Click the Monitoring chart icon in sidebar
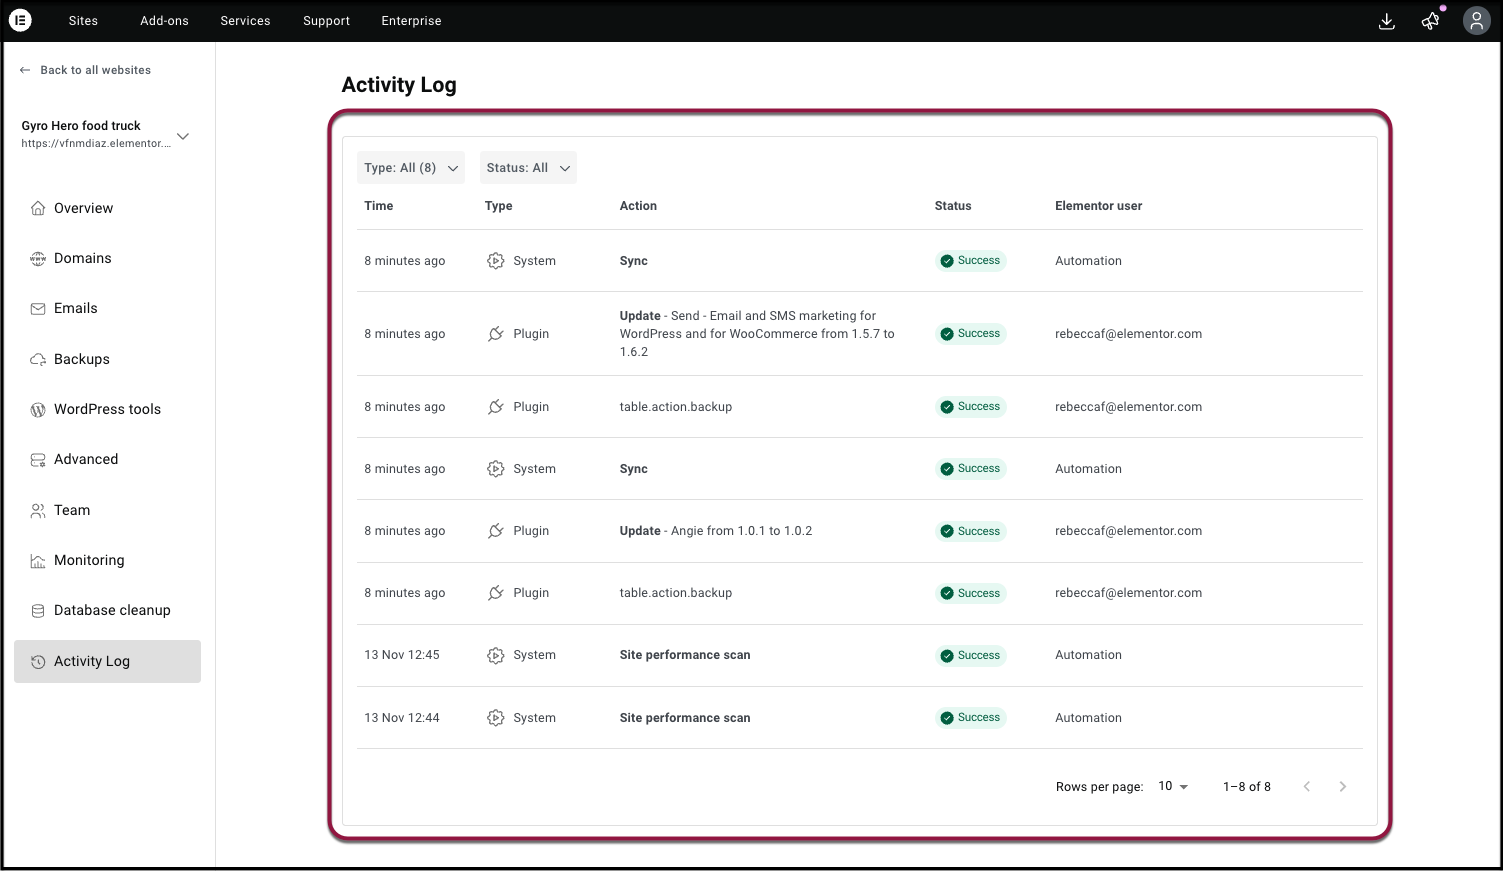The height and width of the screenshot is (871, 1503). point(38,561)
